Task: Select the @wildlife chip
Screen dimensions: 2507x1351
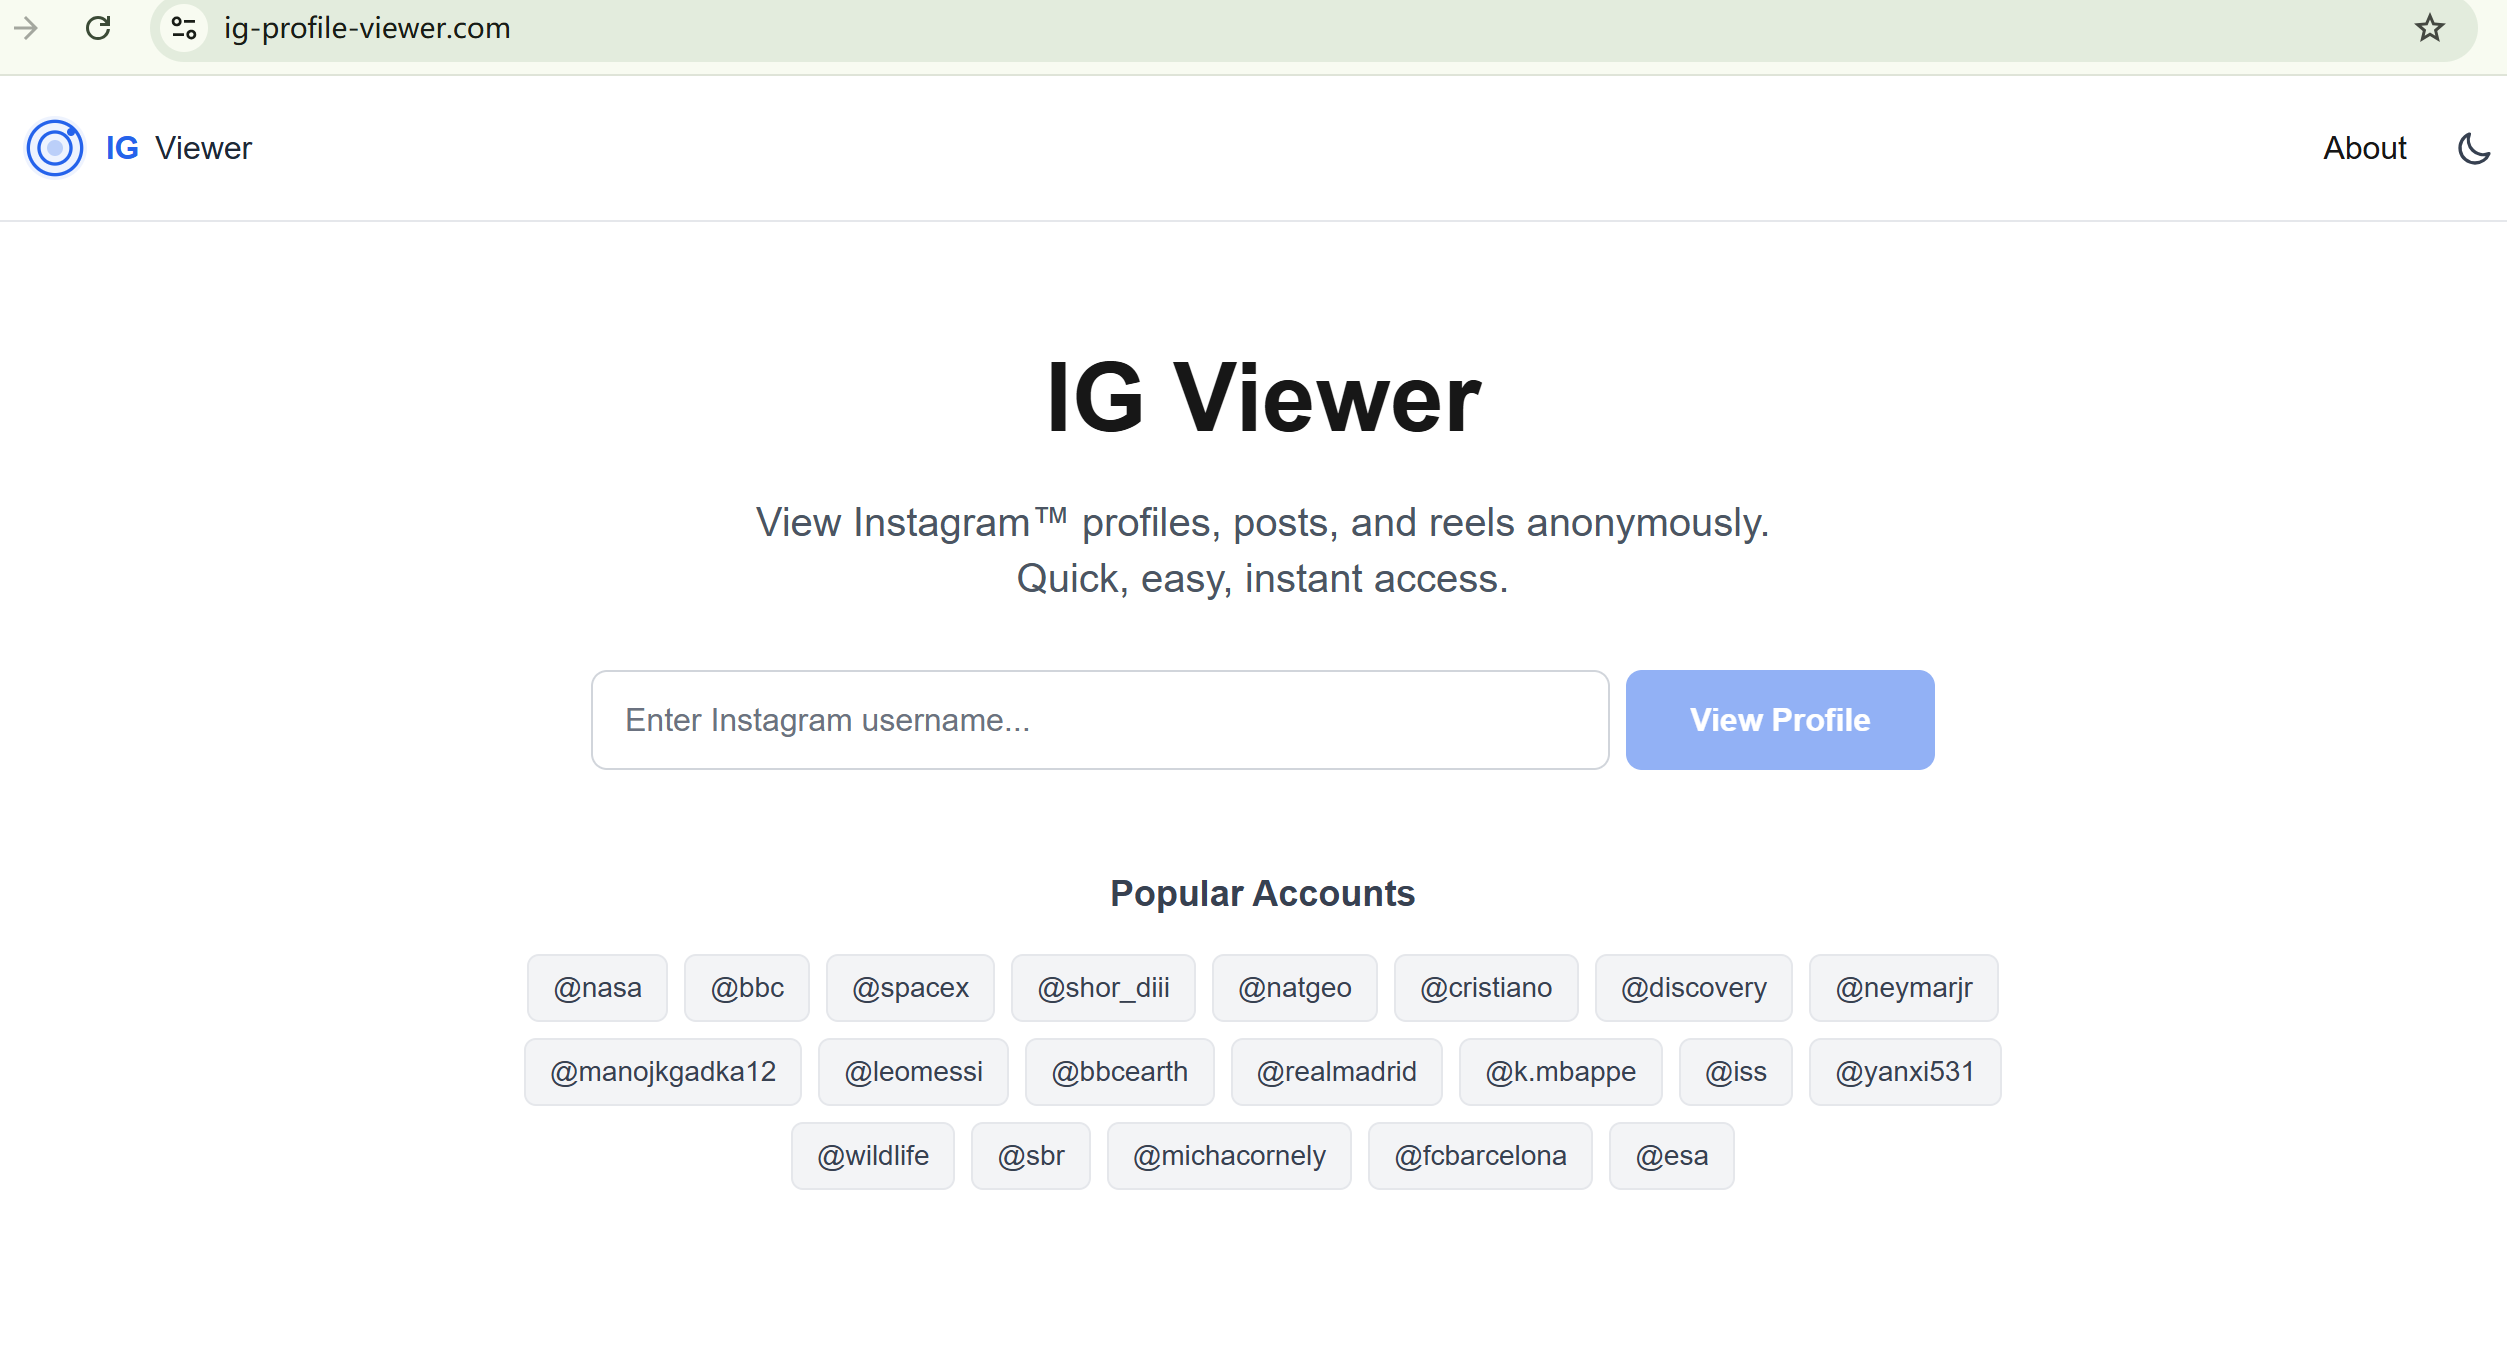Action: [x=871, y=1155]
